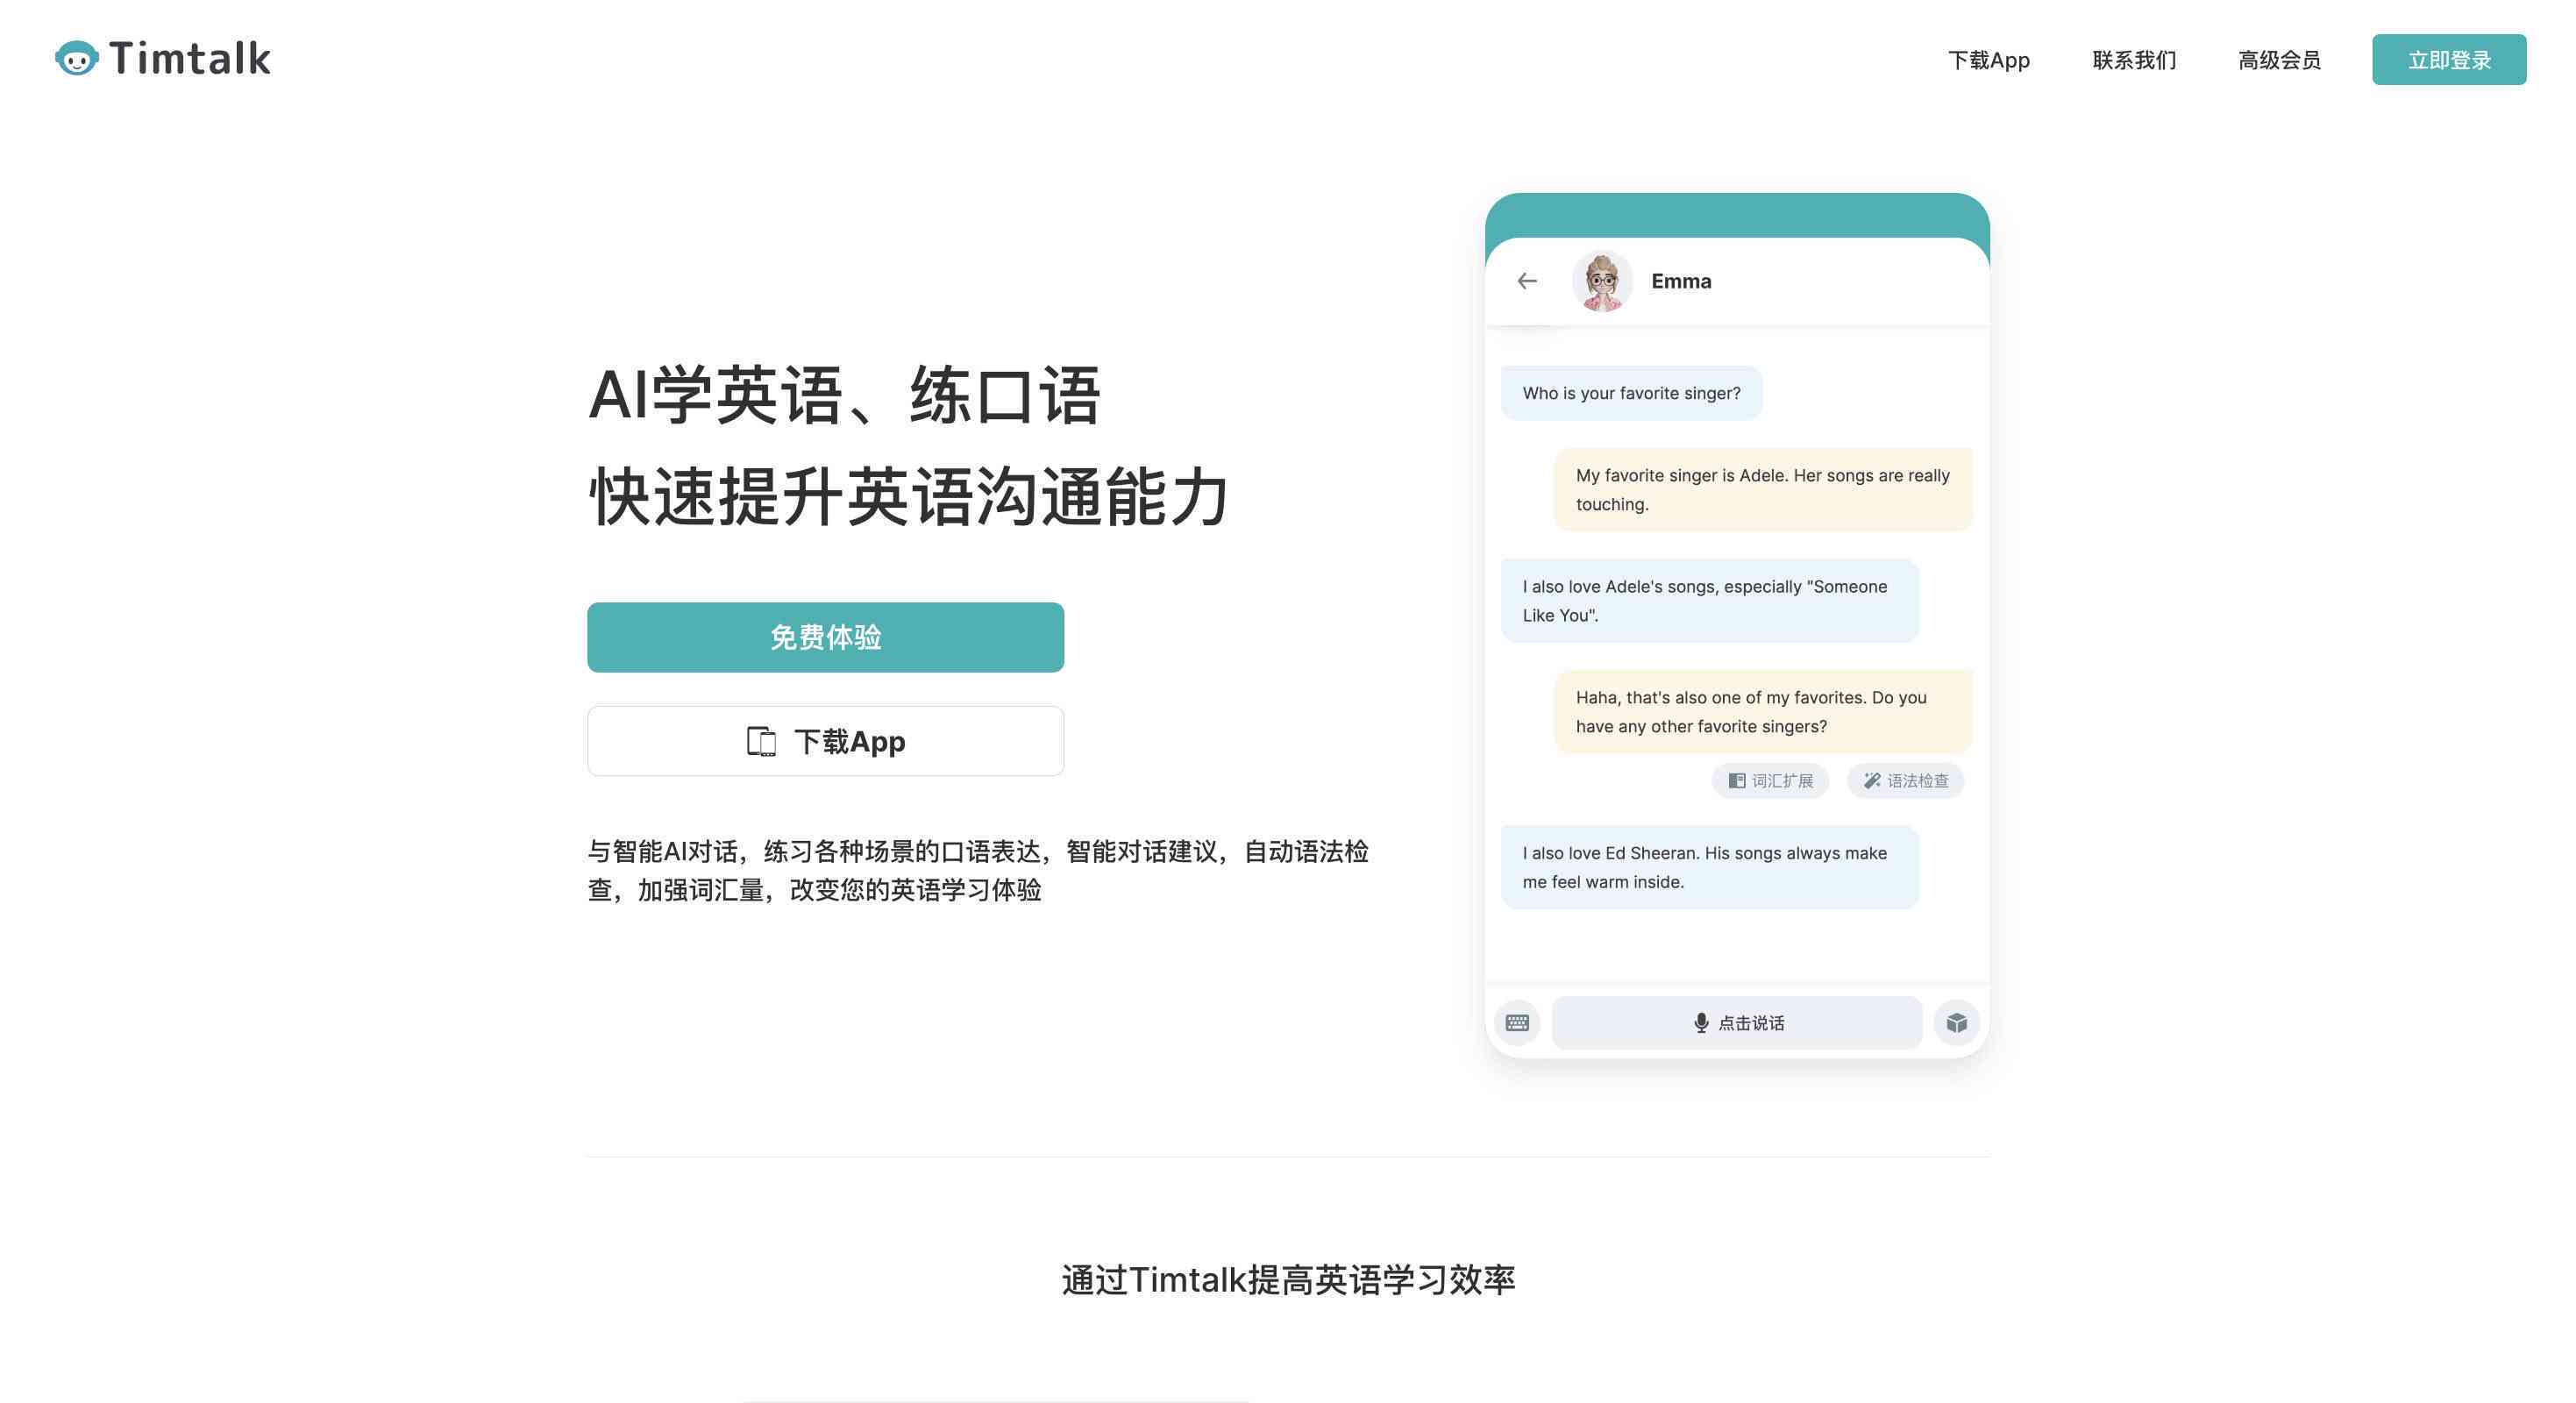The height and width of the screenshot is (1403, 2576).
Task: Click the description paragraph starting 与智能AI对话
Action: click(978, 870)
